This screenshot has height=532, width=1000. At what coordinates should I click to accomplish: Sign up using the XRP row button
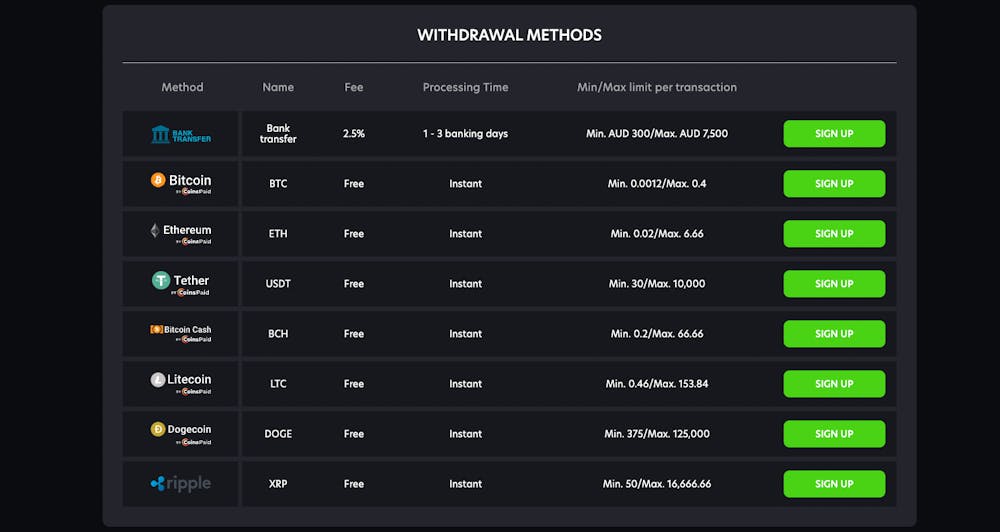834,484
